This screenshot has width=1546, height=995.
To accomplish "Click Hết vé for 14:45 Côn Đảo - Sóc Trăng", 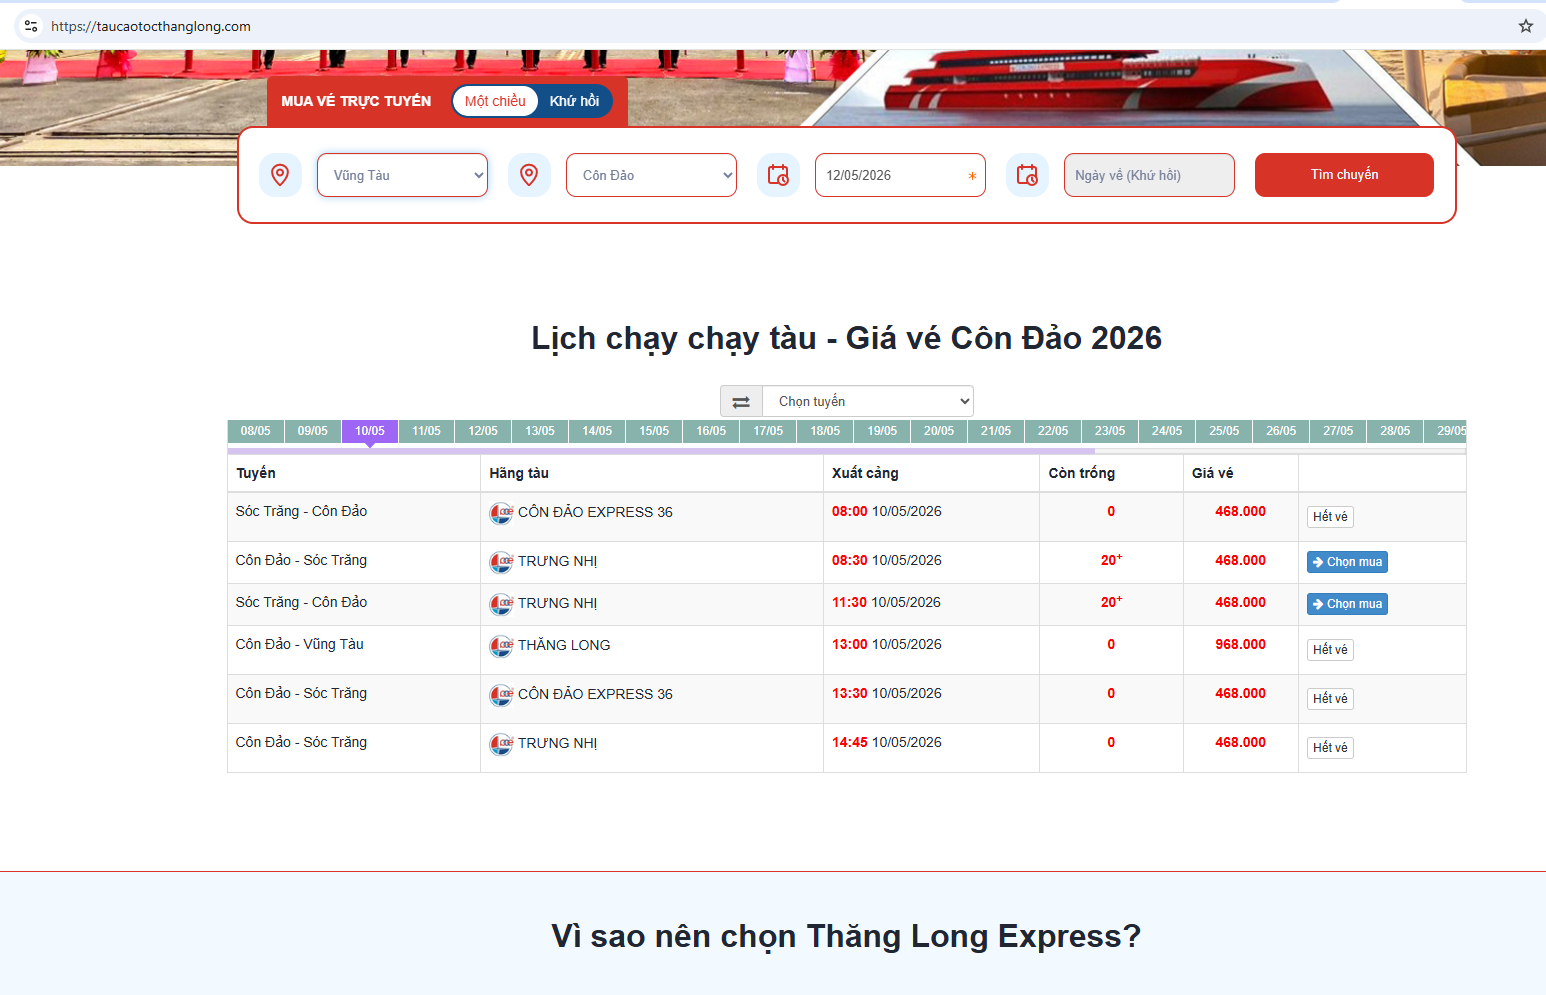I will click(1330, 748).
